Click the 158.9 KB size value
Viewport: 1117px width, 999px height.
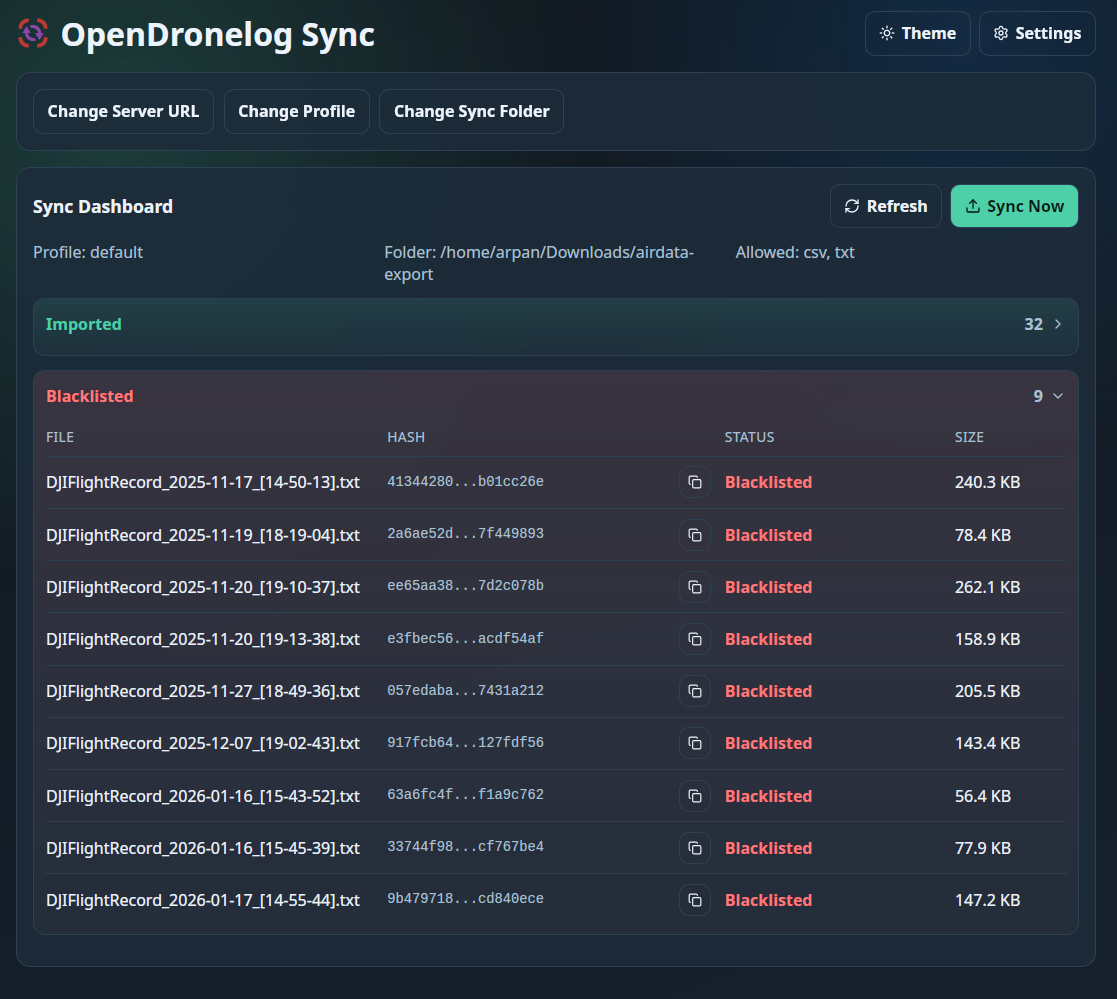tap(987, 639)
